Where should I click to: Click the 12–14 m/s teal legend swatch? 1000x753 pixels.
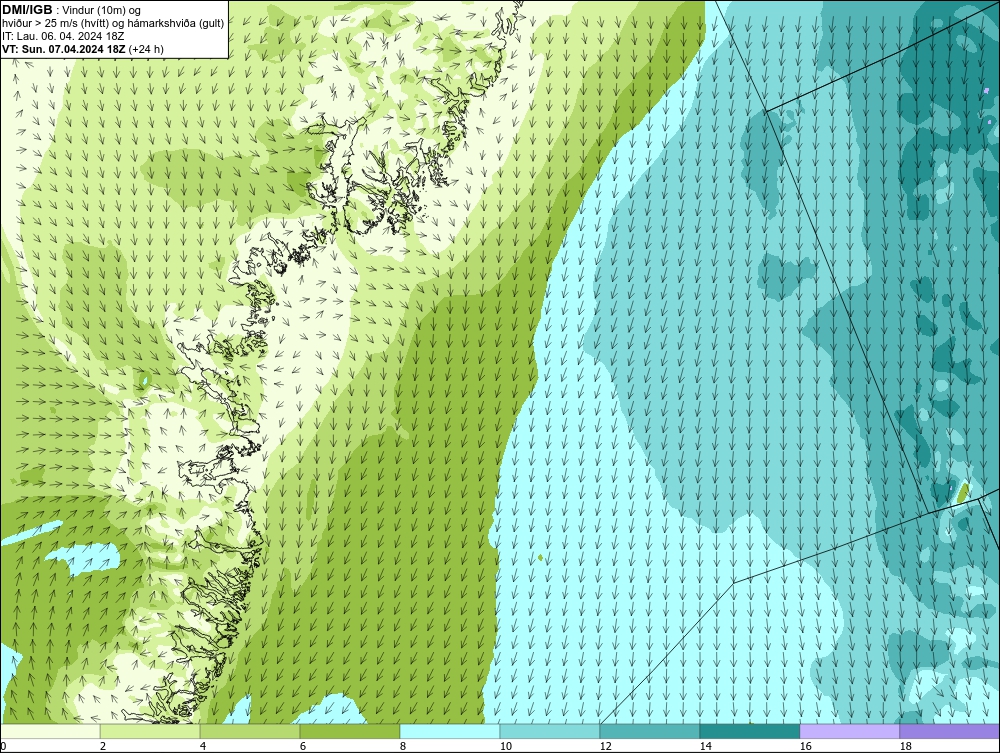point(649,731)
